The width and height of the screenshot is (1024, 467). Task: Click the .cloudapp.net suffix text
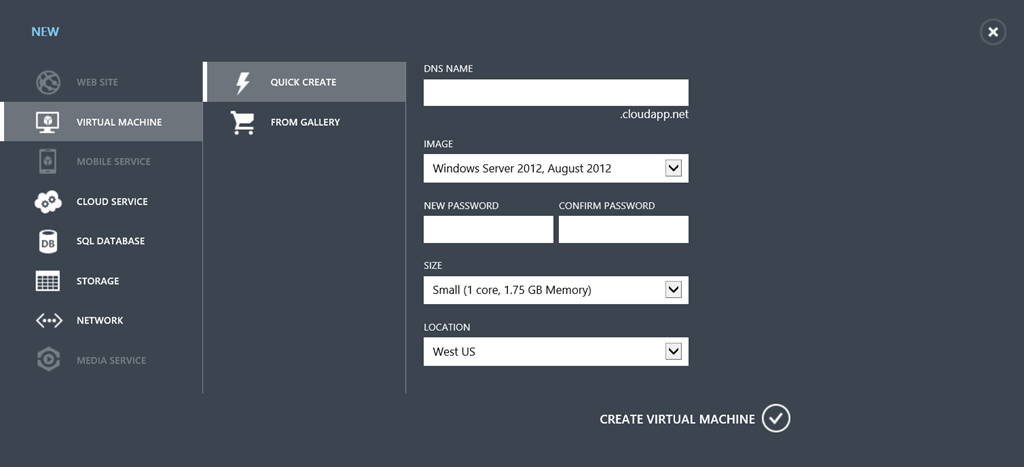click(654, 115)
